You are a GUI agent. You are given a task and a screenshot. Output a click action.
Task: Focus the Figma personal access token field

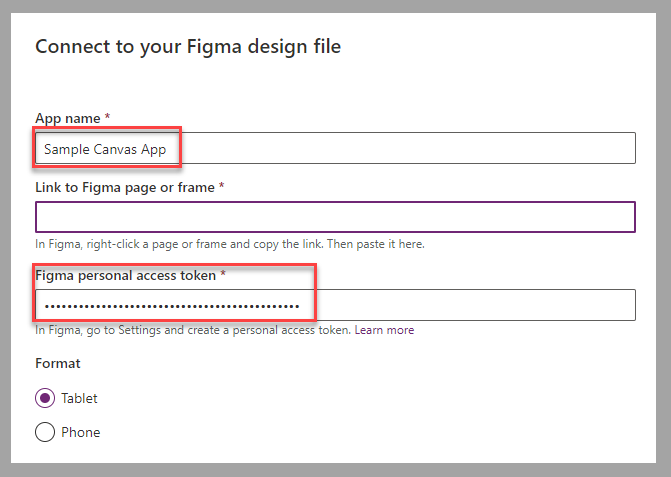[335, 305]
